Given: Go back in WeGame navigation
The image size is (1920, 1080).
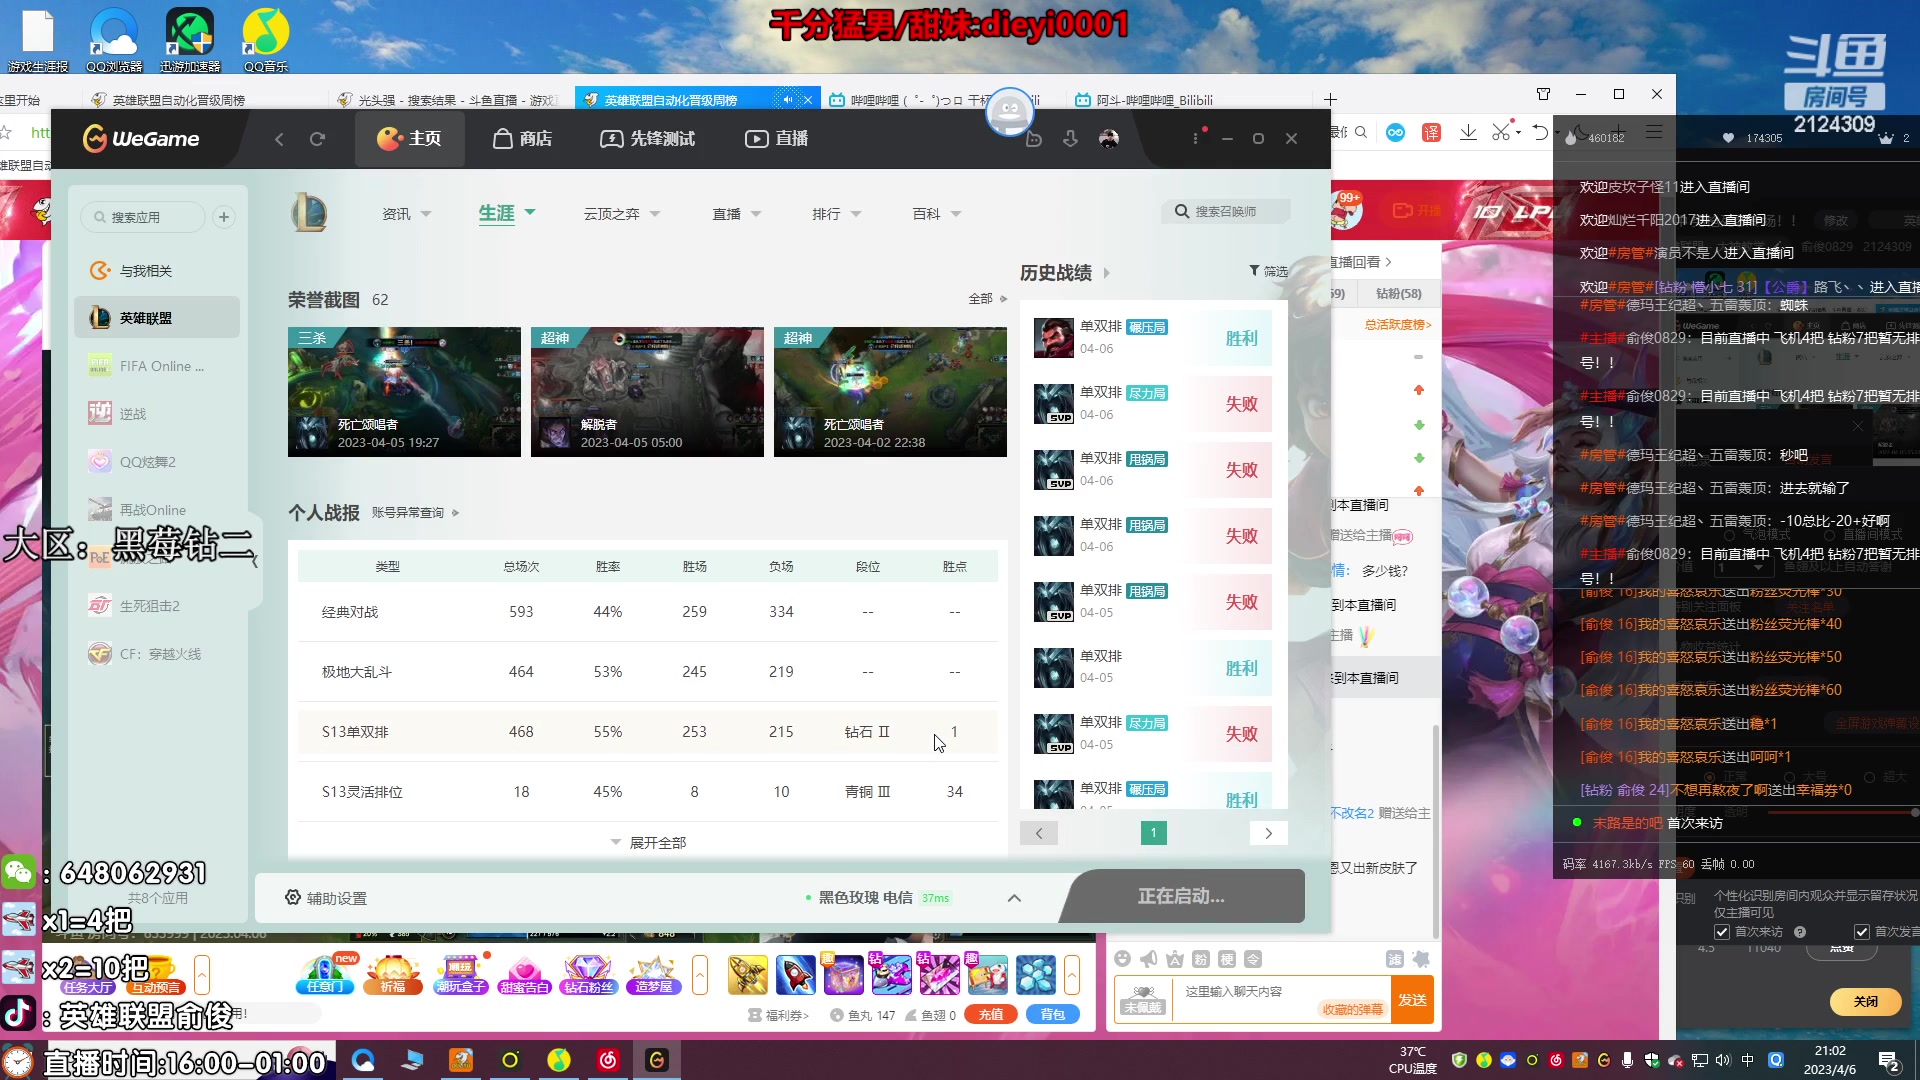Looking at the screenshot, I should click(279, 139).
